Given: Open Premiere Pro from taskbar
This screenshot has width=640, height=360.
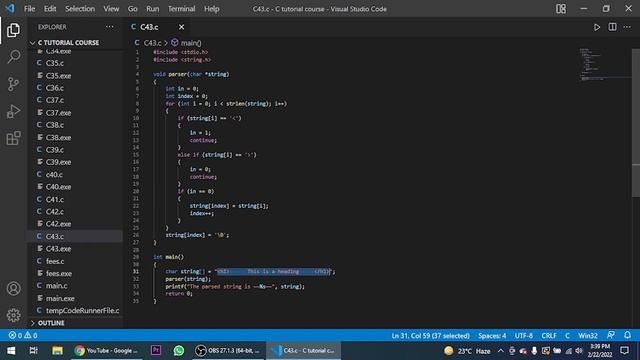Looking at the screenshot, I should (156, 351).
